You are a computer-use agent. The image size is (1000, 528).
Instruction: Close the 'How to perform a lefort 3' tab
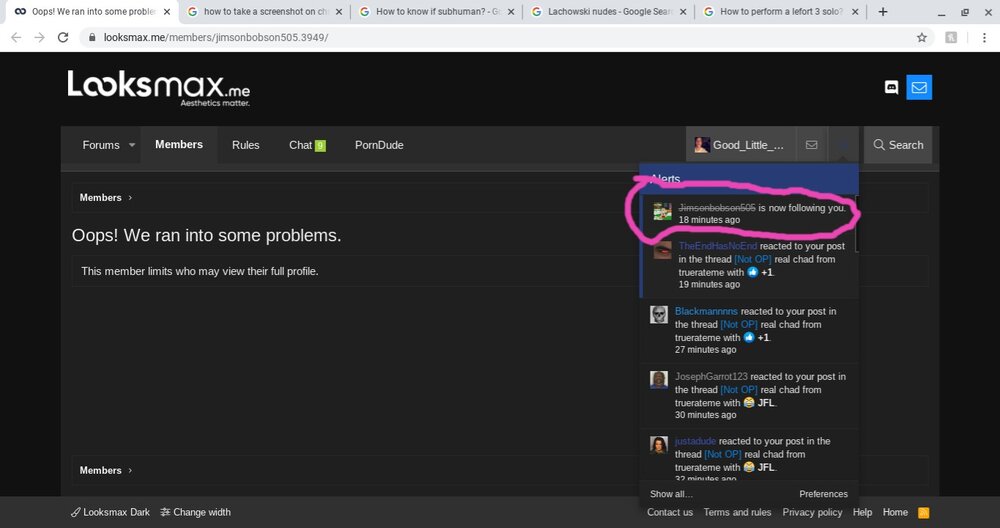855,11
